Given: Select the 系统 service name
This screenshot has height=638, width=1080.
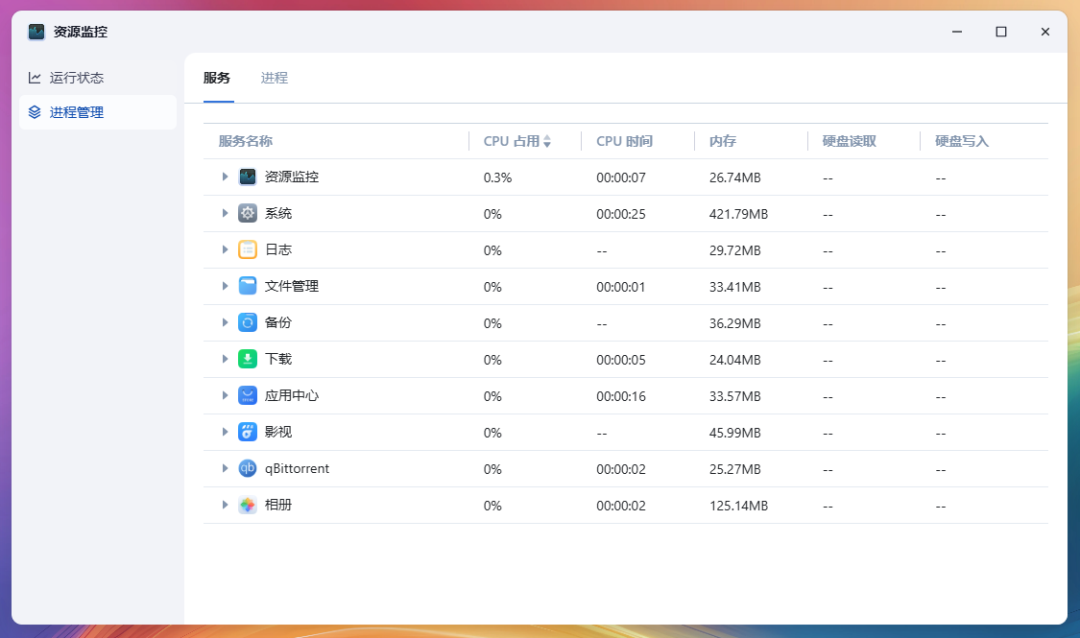Looking at the screenshot, I should click(x=278, y=214).
